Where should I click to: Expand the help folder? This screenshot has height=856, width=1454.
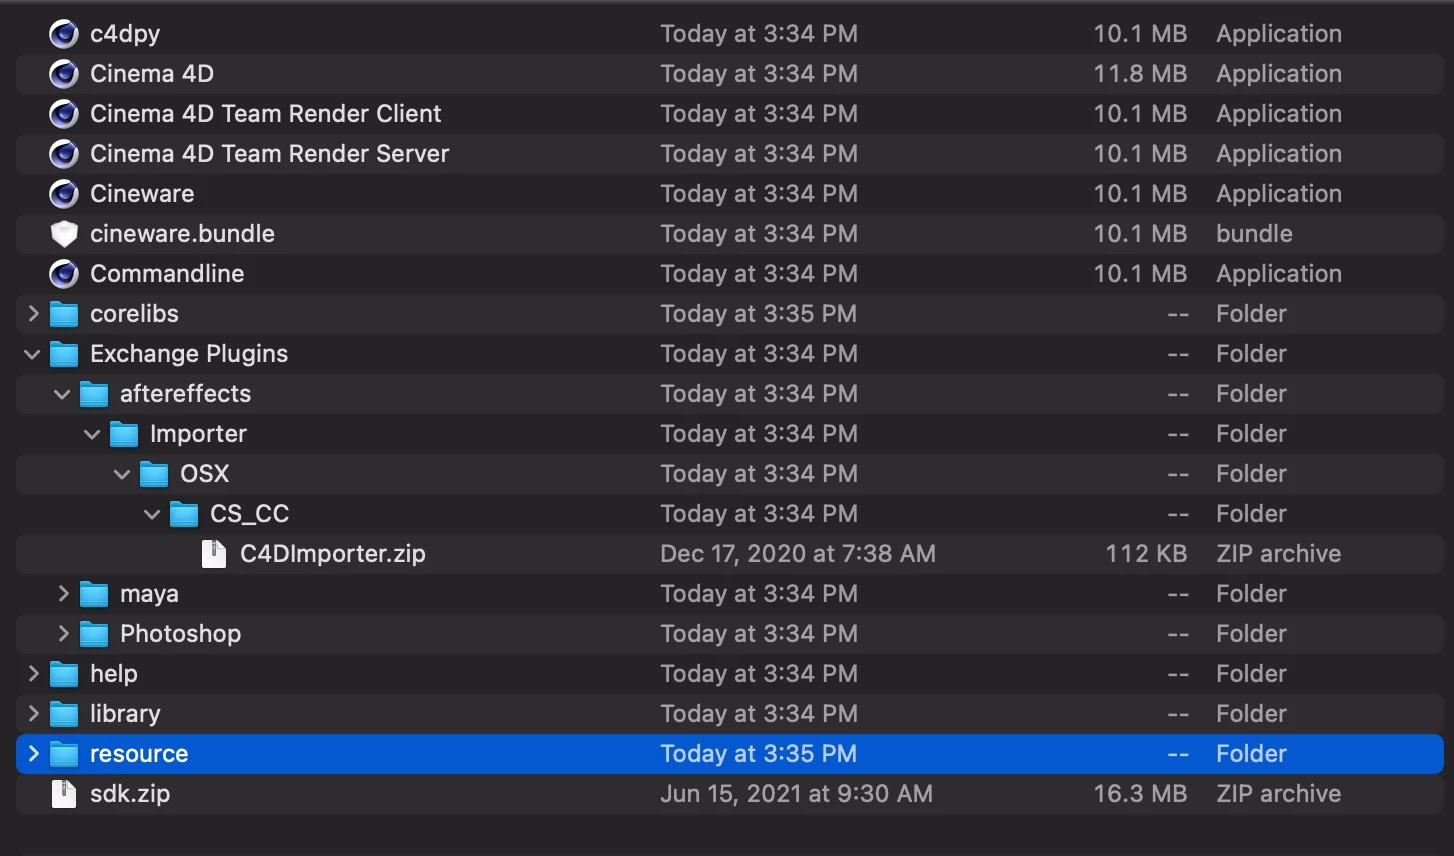coord(33,674)
